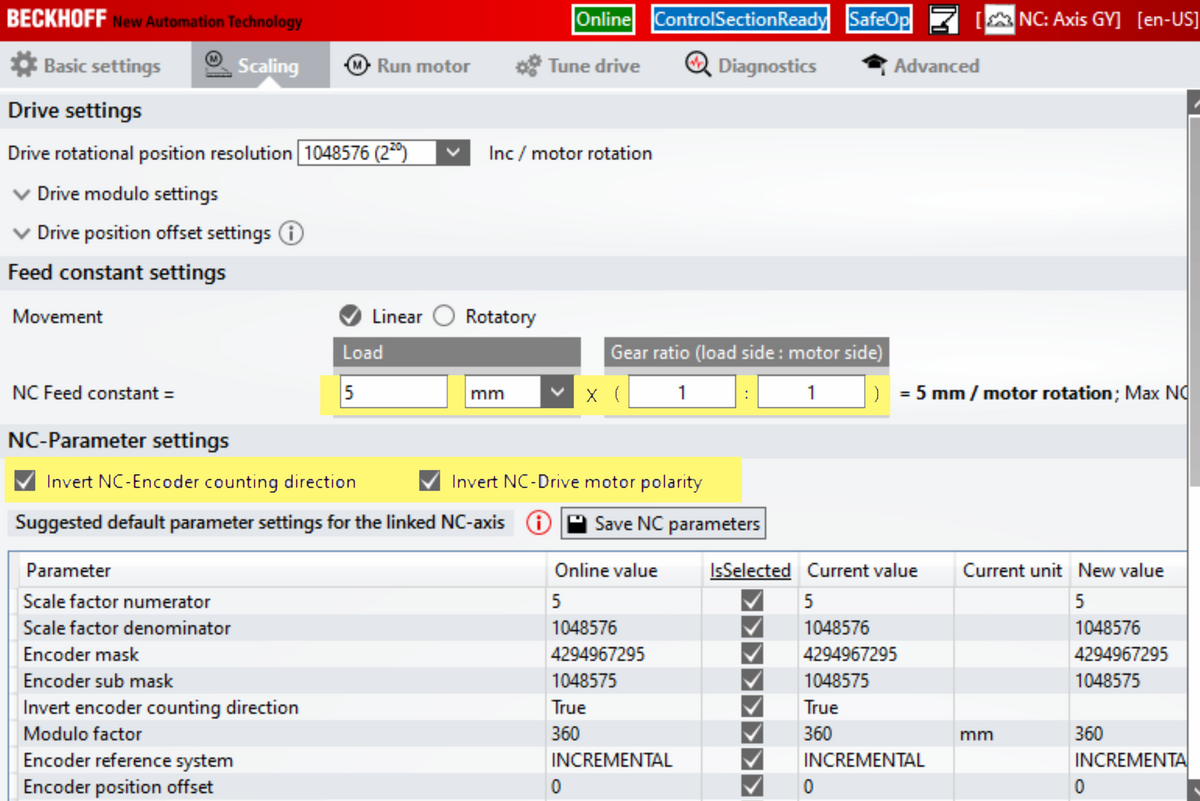Select the Rotatory movement radio button
This screenshot has width=1200, height=801.
point(444,317)
